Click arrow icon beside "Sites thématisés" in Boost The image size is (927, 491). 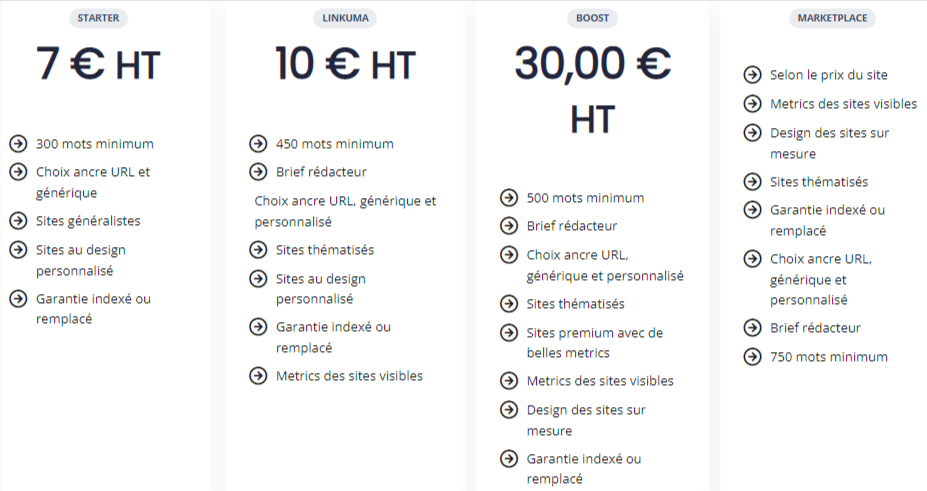coord(508,303)
